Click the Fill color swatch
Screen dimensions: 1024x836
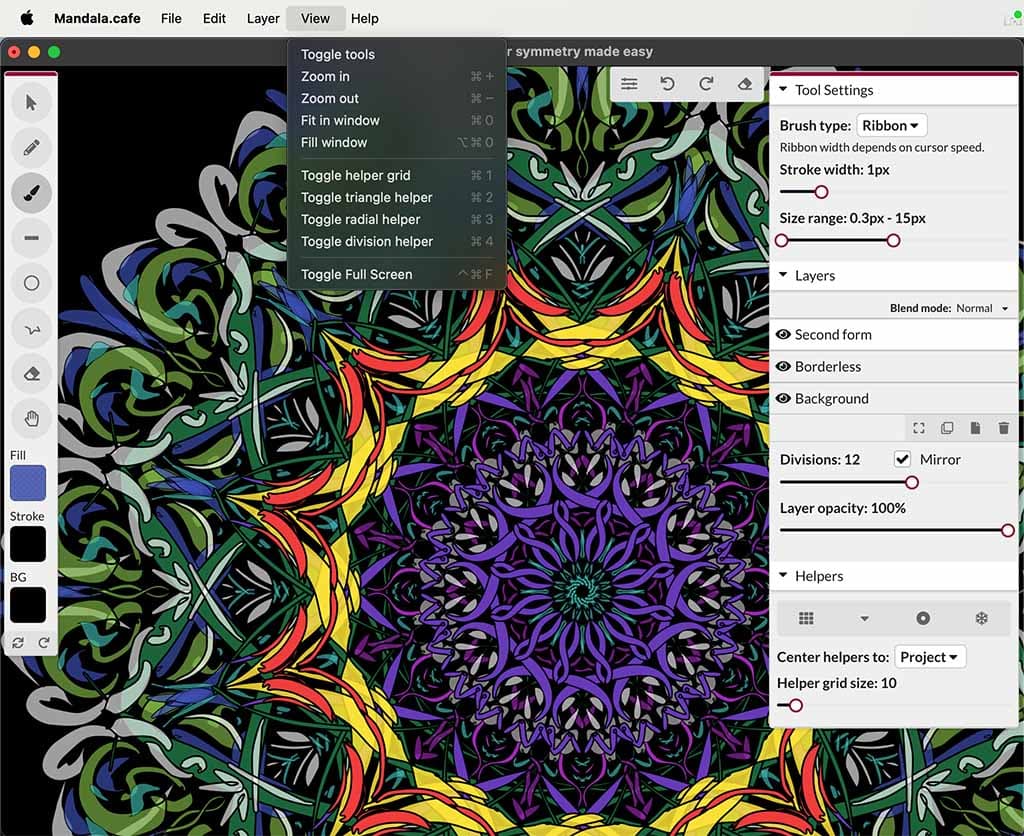point(27,483)
